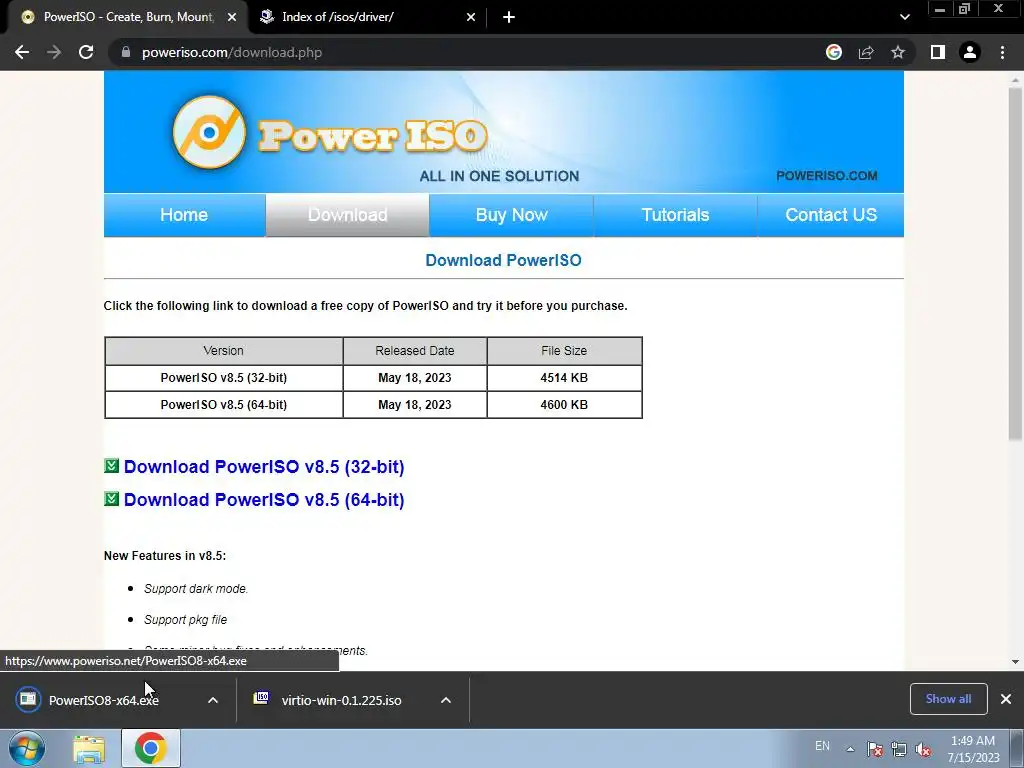Expand the tab search dropdown
This screenshot has width=1024, height=768.
[904, 17]
